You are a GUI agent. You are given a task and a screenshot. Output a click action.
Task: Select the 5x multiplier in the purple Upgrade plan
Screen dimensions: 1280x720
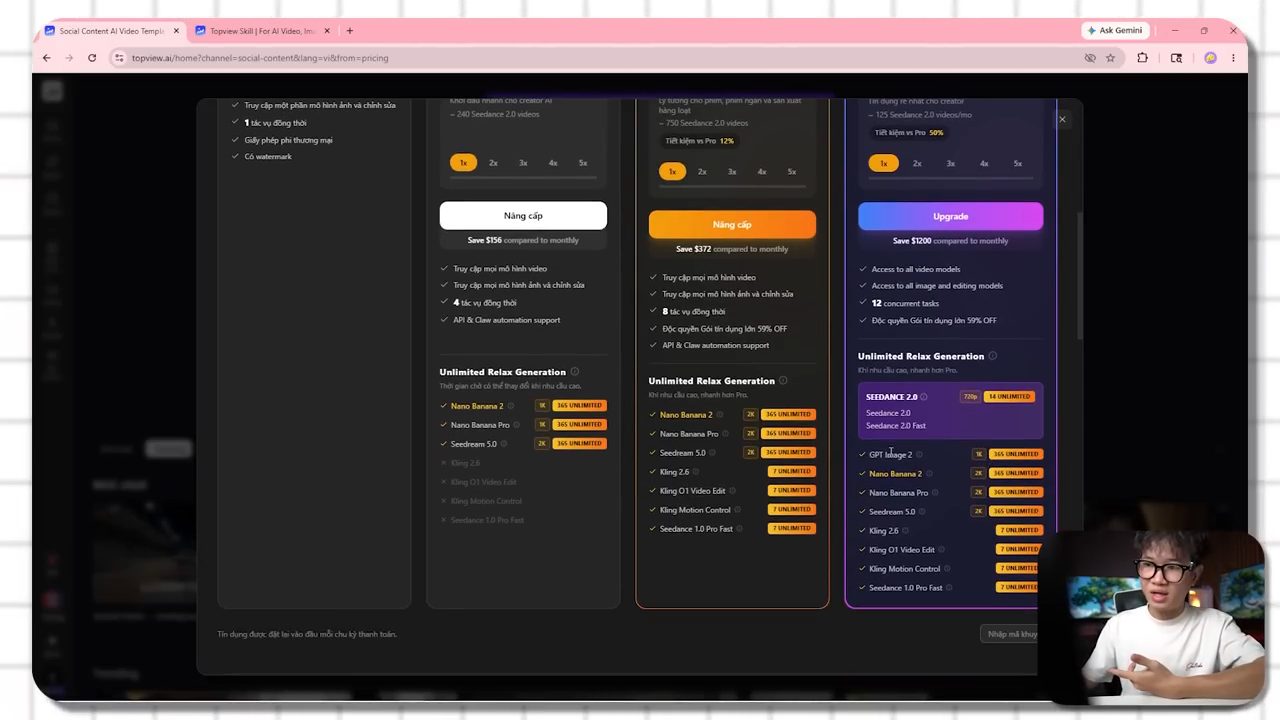point(1017,164)
